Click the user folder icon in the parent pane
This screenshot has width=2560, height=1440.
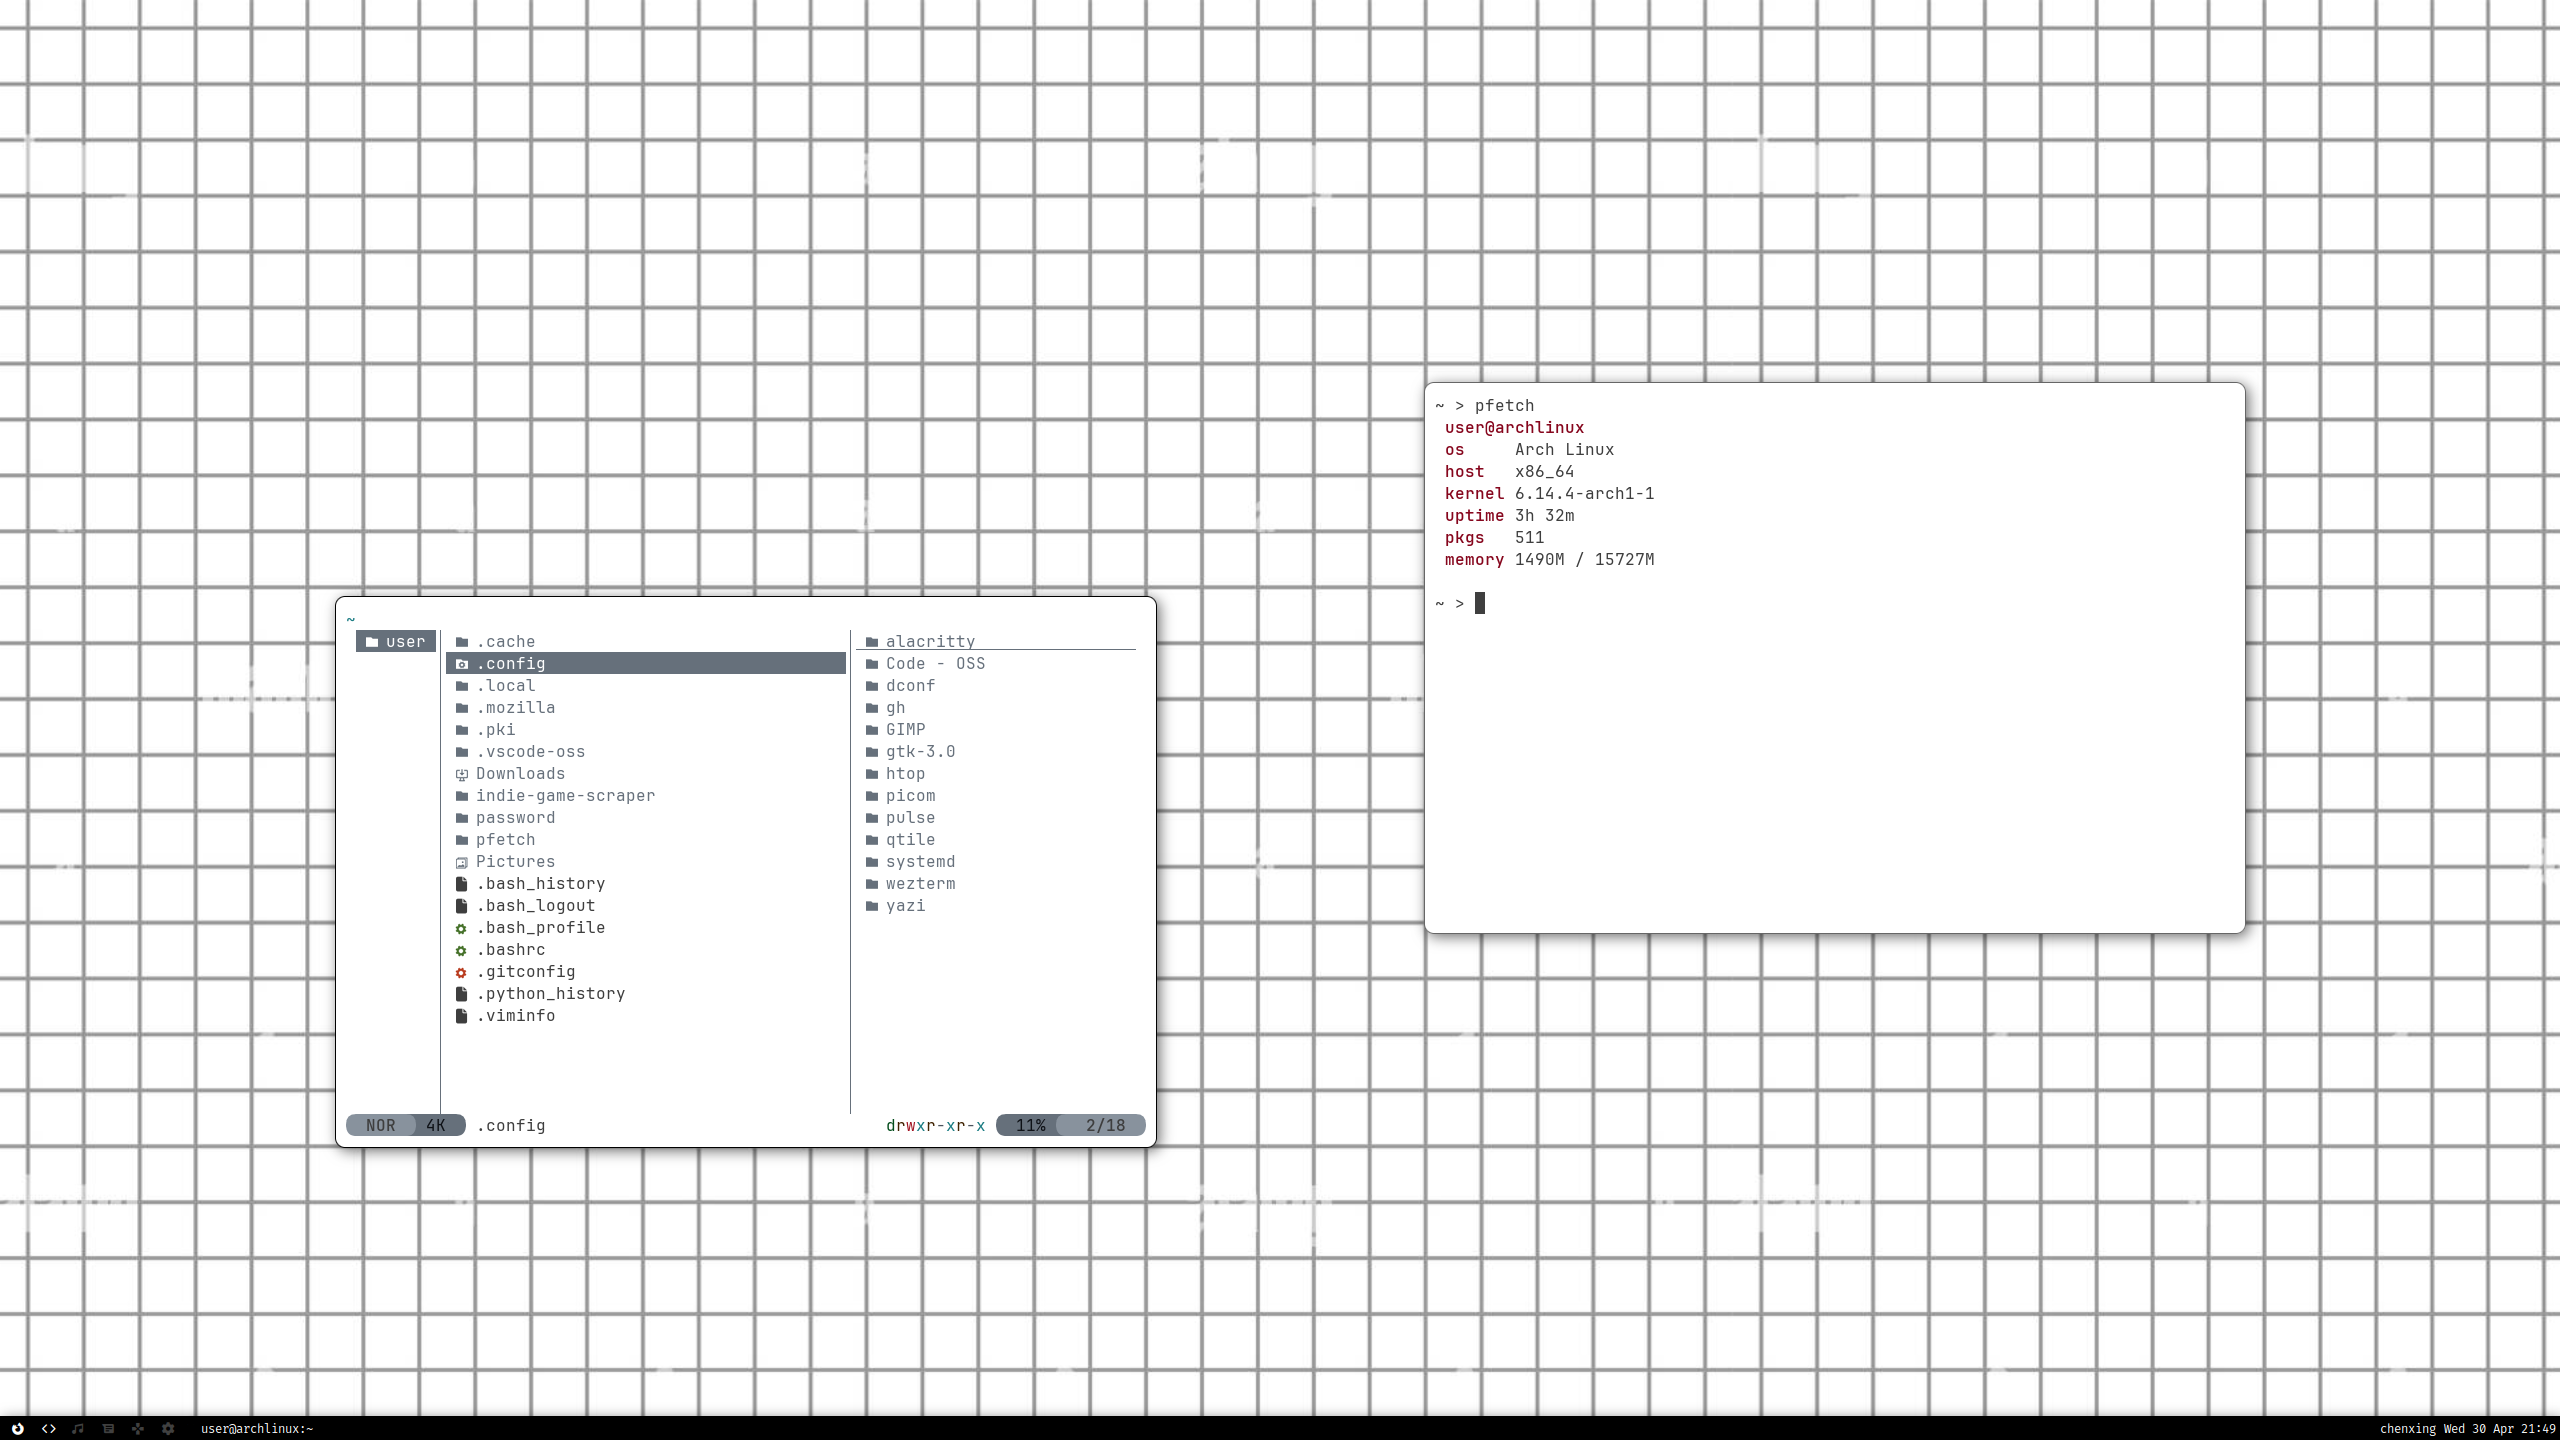pyautogui.click(x=372, y=642)
